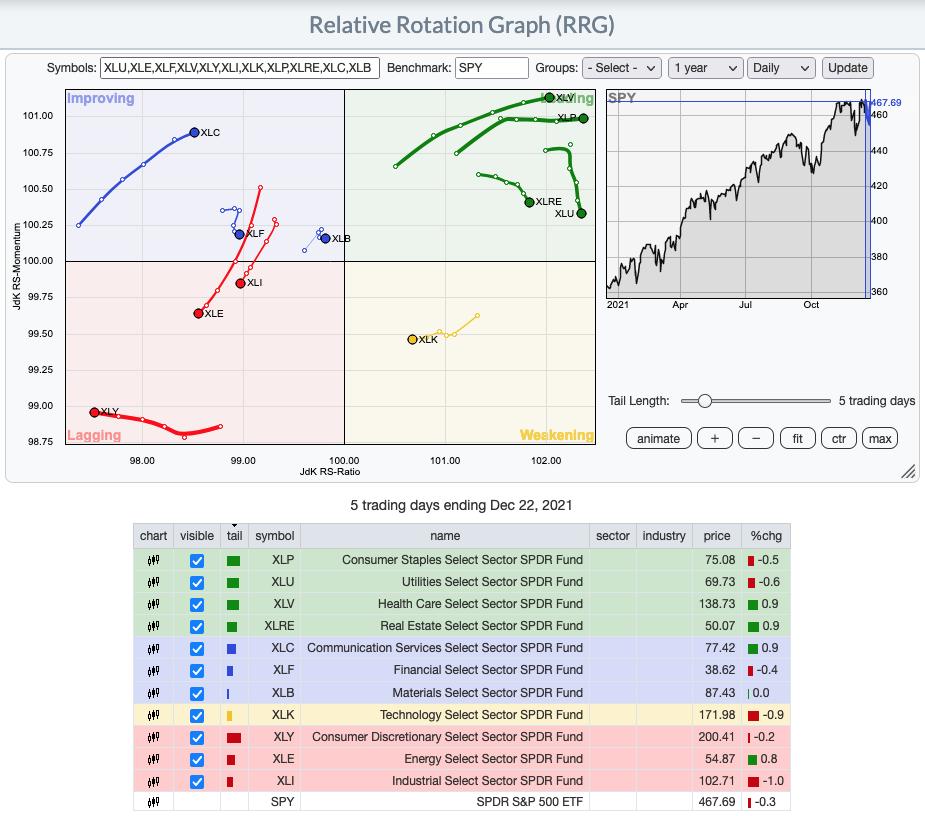
Task: Click the animate button
Action: [658, 438]
